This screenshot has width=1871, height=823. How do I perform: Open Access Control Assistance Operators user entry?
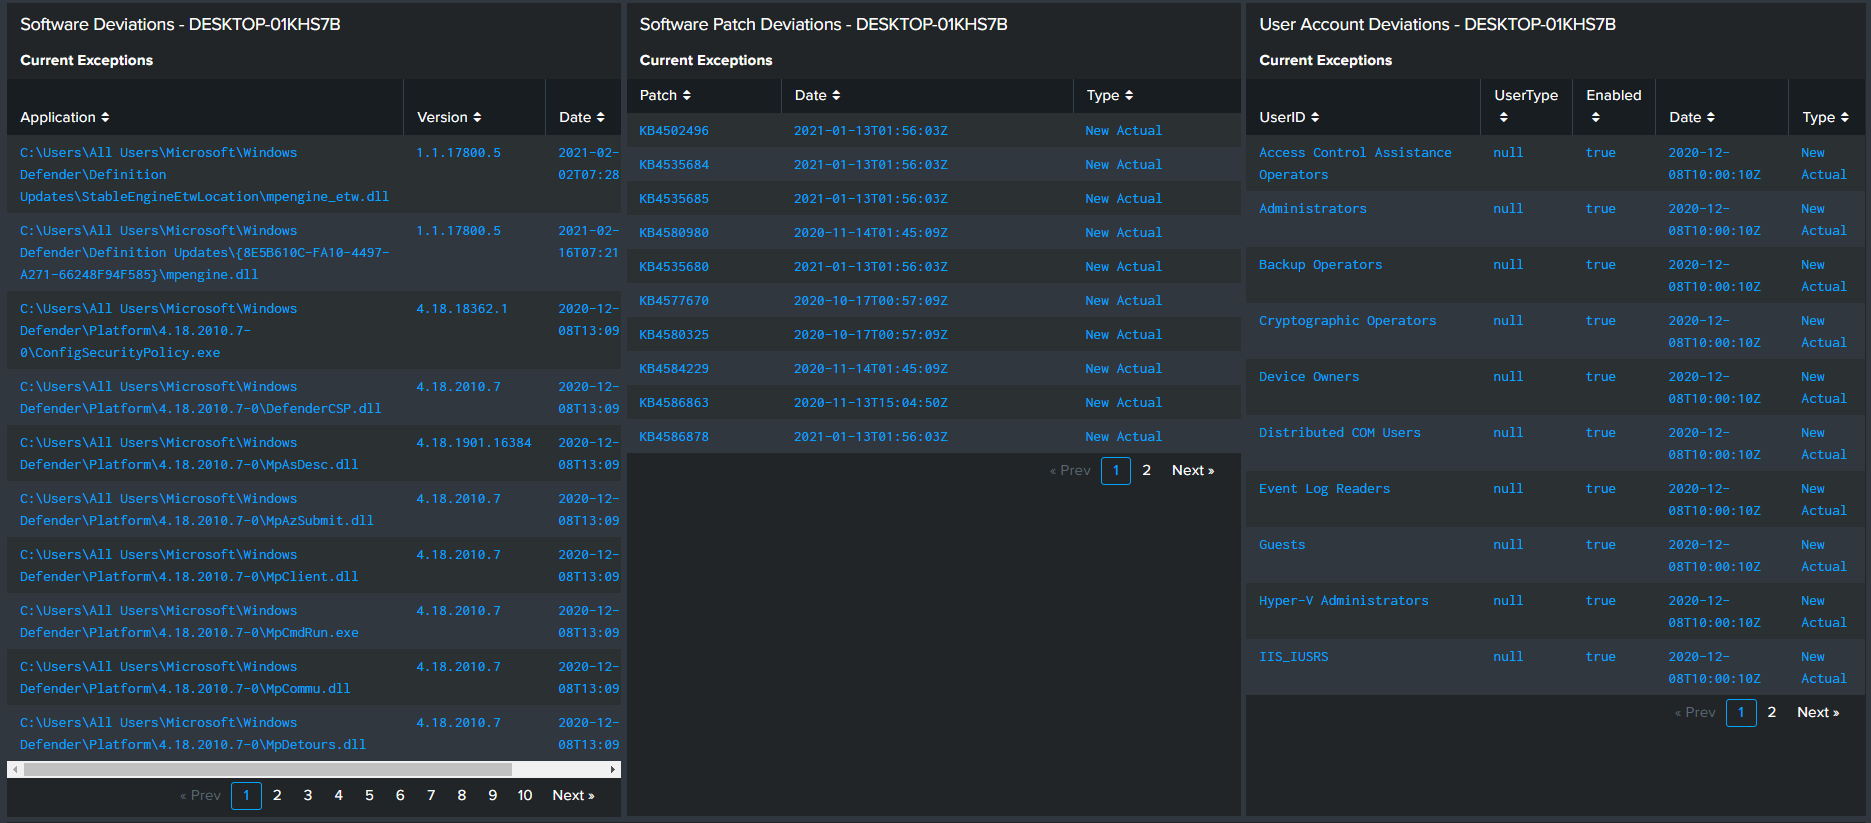tap(1555, 163)
